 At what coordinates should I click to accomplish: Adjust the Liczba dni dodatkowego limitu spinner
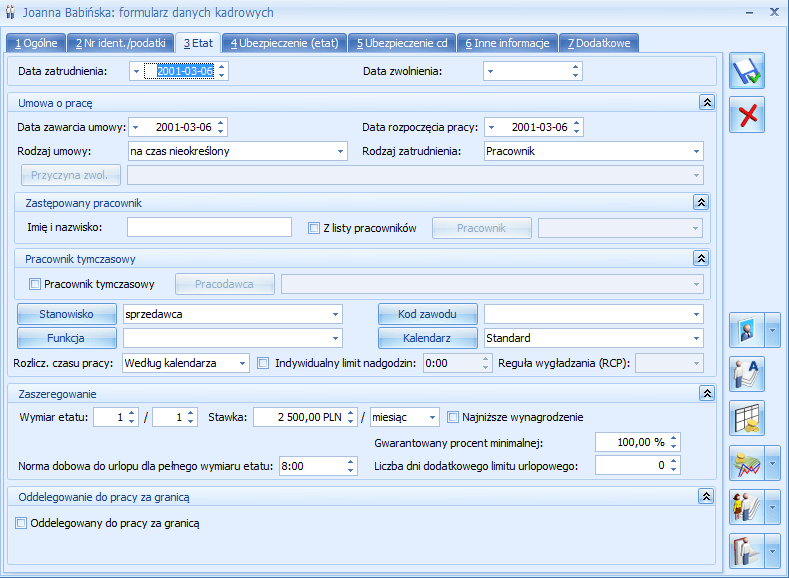tap(674, 465)
